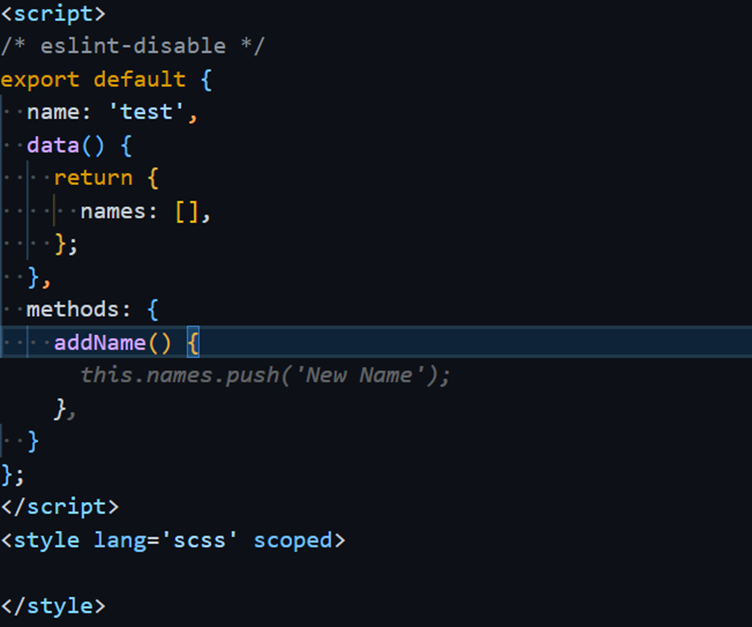Click the 'scss' attribute value
This screenshot has height=627, width=752.
[199, 541]
